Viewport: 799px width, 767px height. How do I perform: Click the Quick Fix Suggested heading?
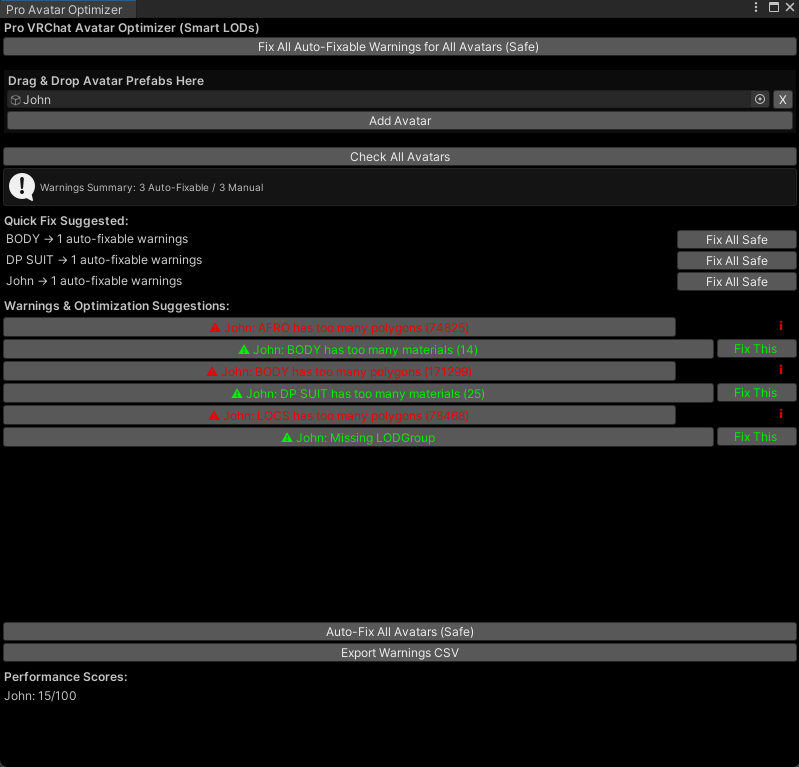click(66, 221)
